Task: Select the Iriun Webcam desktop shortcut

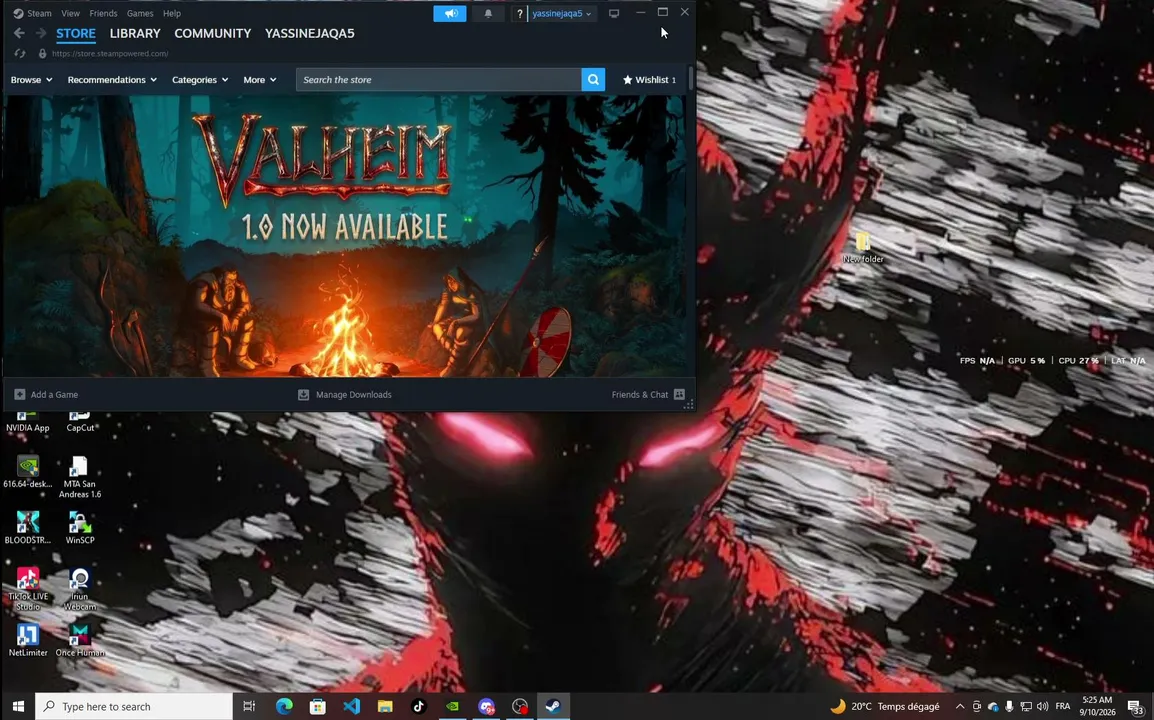Action: coord(79,589)
